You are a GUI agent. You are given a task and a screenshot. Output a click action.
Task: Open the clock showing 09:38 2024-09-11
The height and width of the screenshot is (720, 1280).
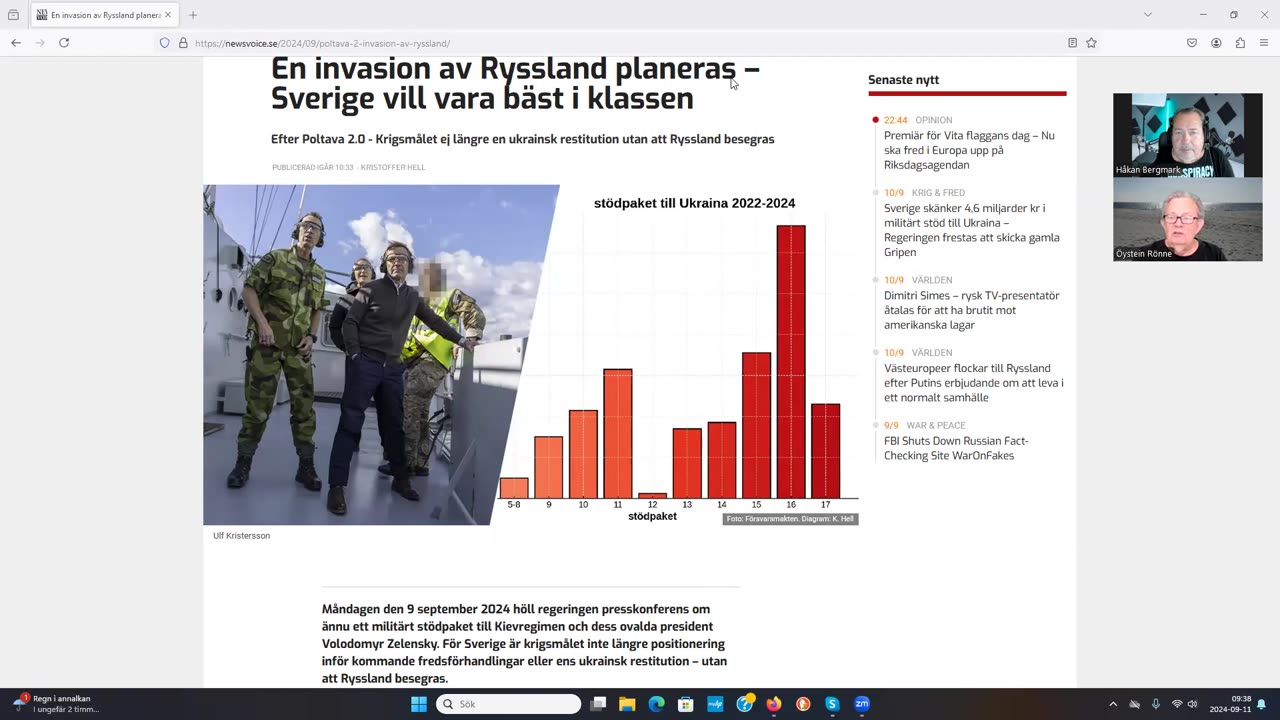(1230, 704)
